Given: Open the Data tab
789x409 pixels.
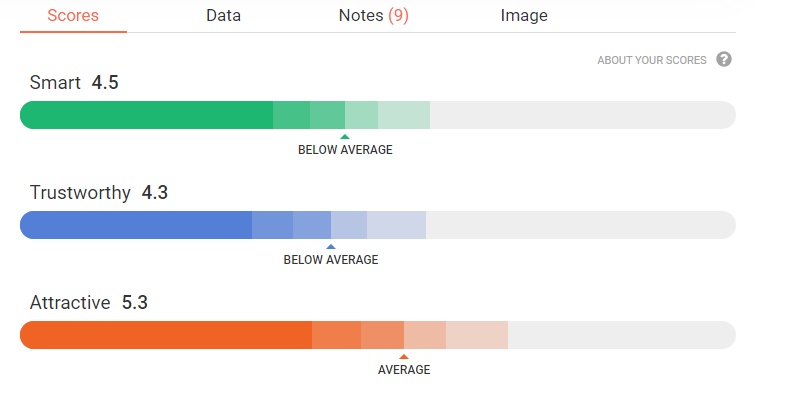Looking at the screenshot, I should (223, 16).
